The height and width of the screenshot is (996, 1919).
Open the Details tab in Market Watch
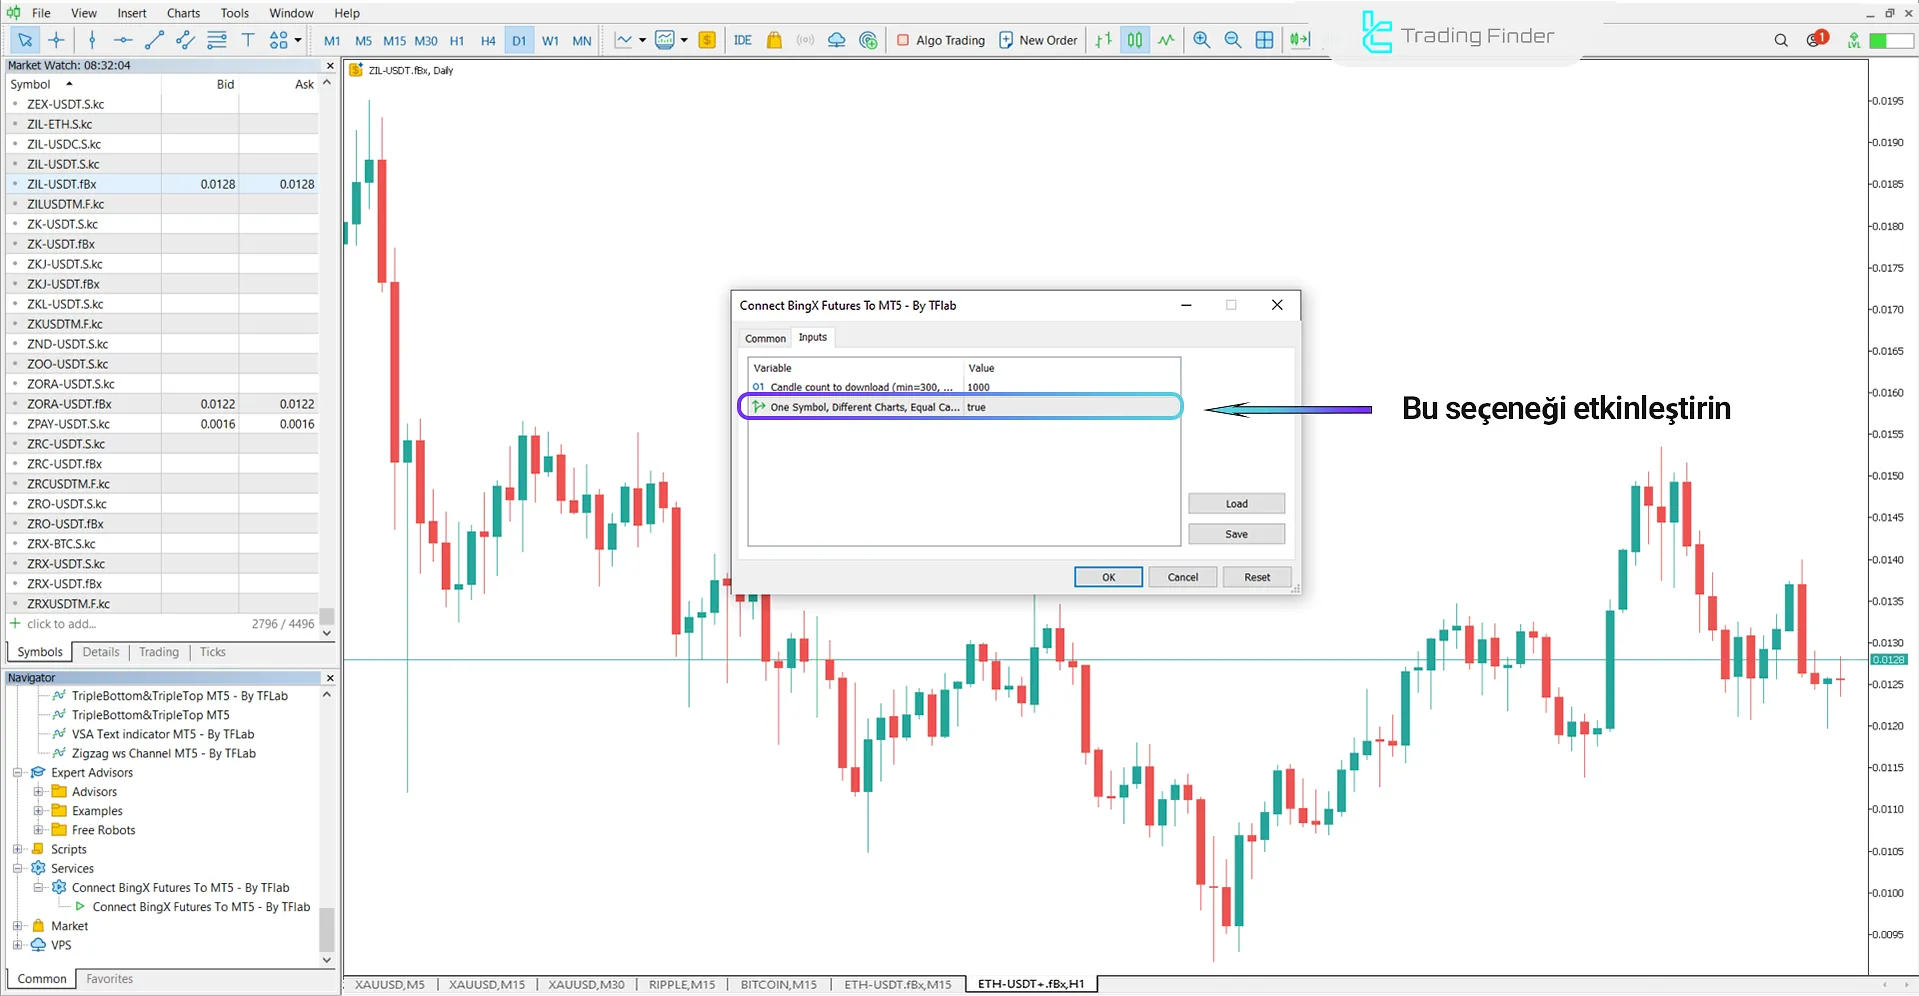coord(101,652)
